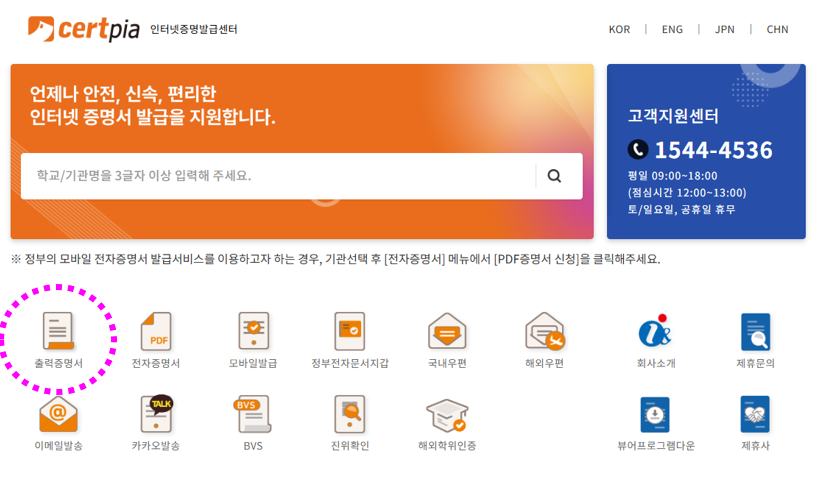Image resolution: width=822 pixels, height=478 pixels.
Task: Click the 1544-4536 support phone number
Action: tap(713, 150)
